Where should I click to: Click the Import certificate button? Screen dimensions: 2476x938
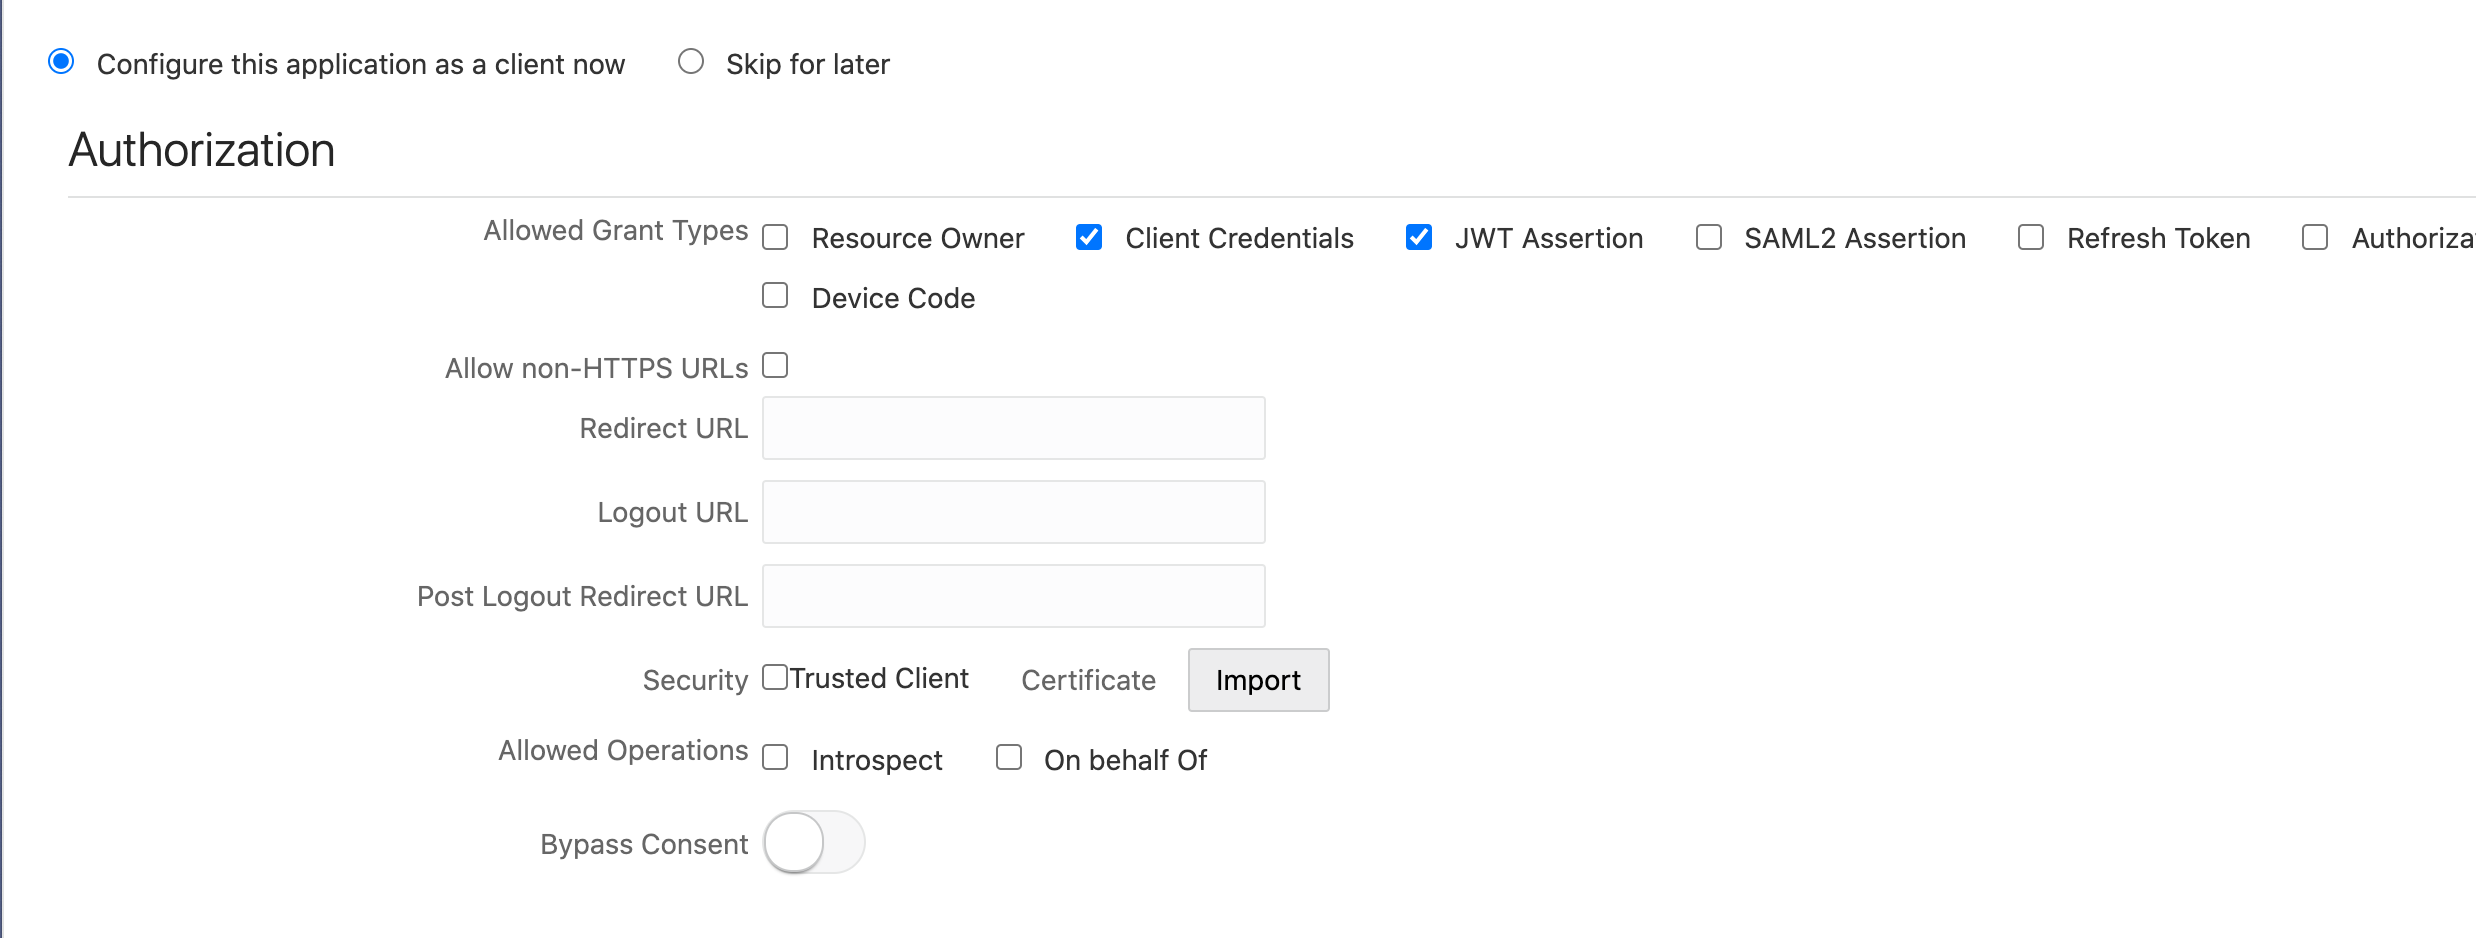pos(1258,680)
